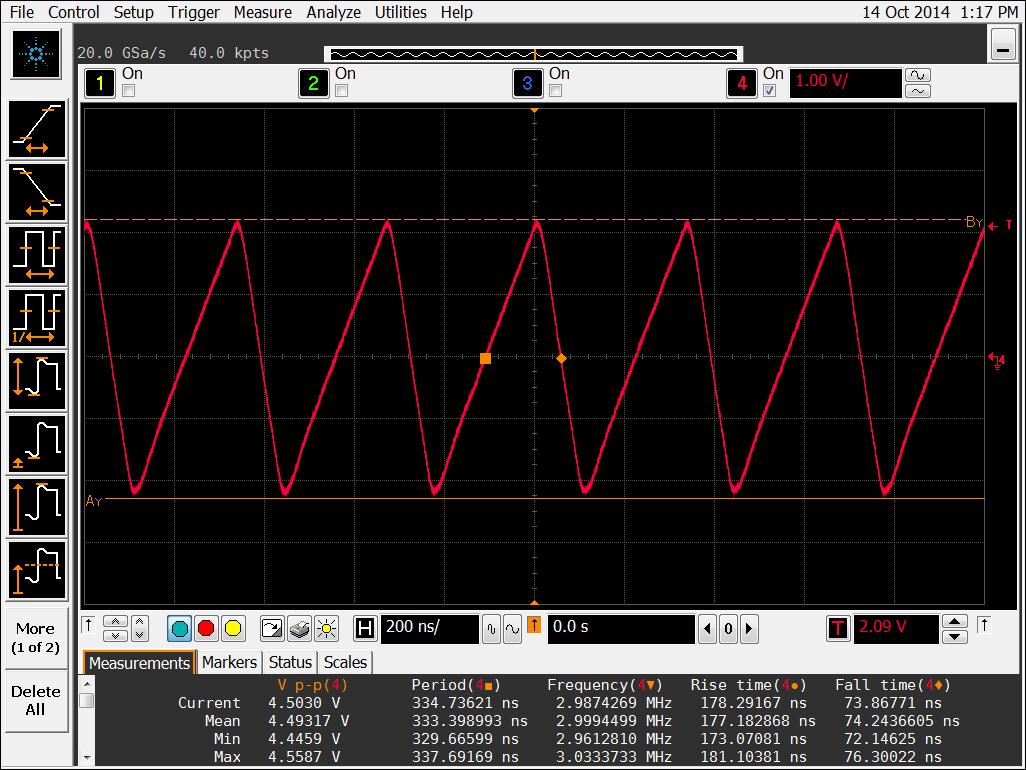Click the double chevron expand-collapse control
The width and height of the screenshot is (1026, 770).
(x=116, y=629)
